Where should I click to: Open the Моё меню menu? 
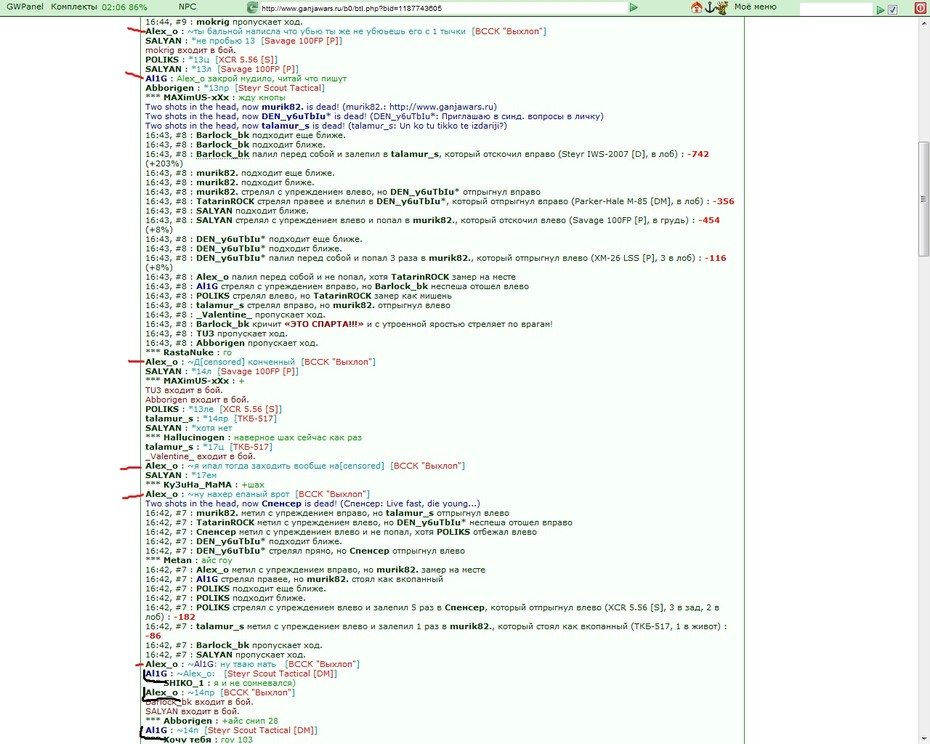(x=755, y=7)
